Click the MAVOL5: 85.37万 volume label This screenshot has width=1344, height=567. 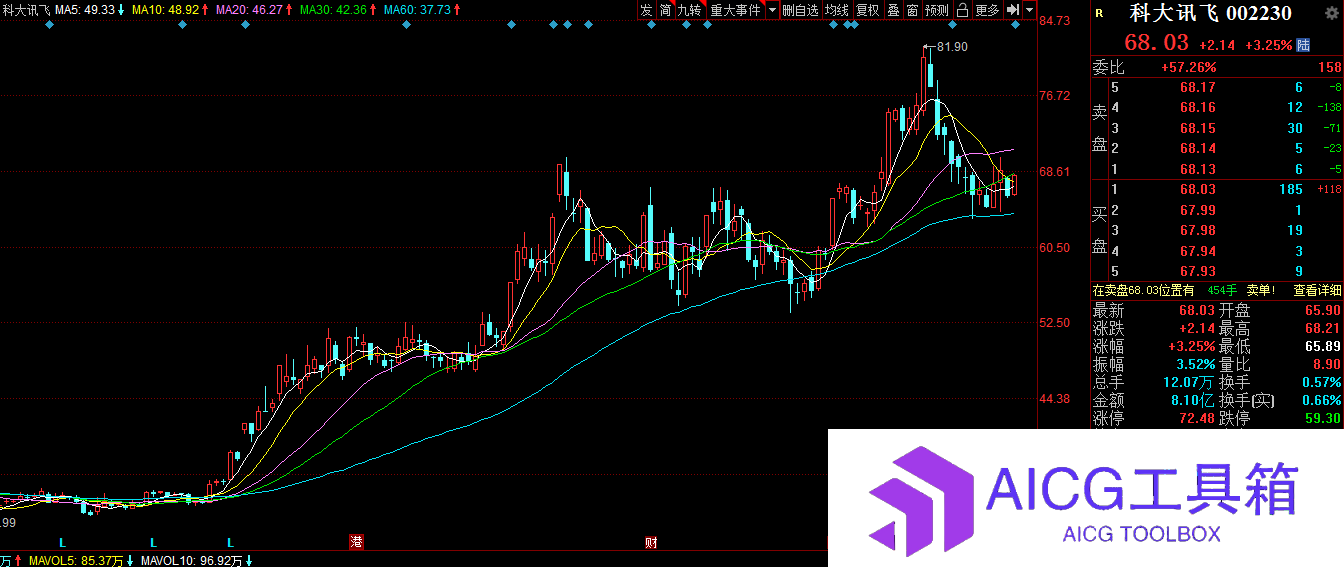[x=75, y=560]
